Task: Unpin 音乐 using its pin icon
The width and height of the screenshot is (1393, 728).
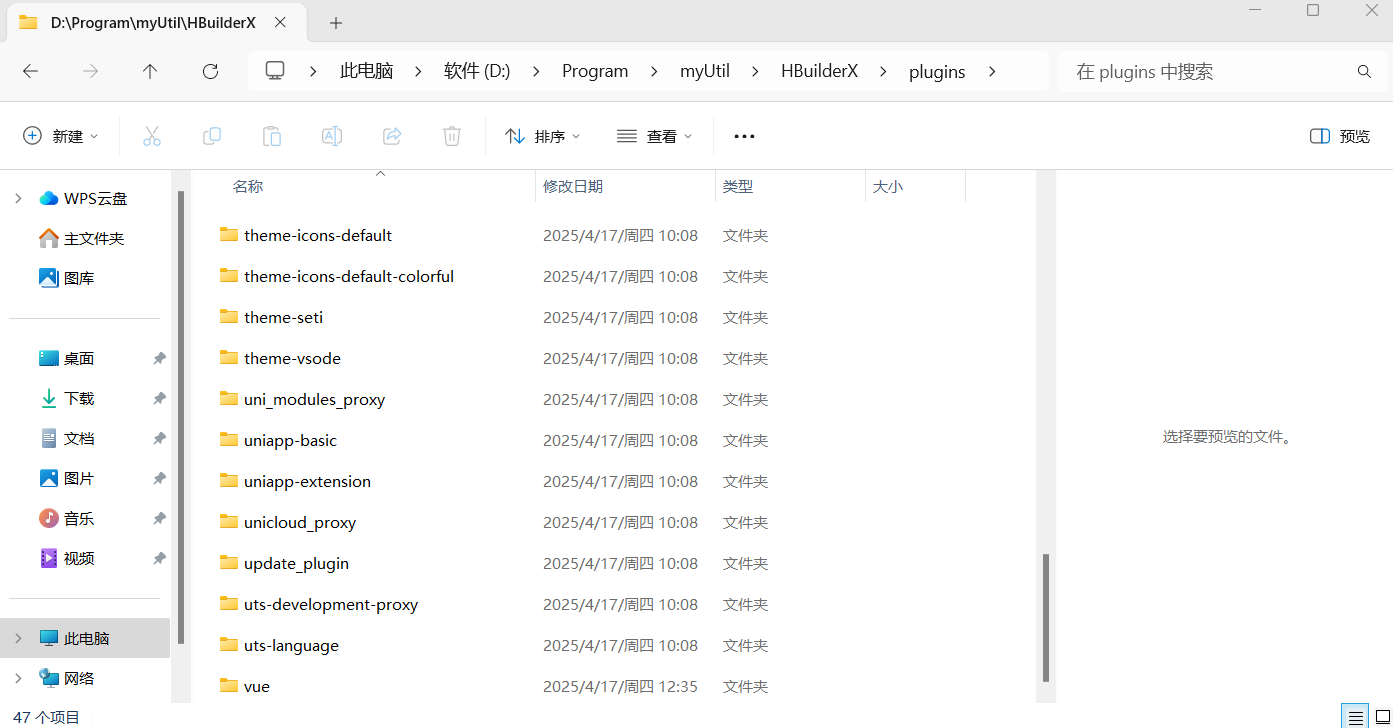Action: point(159,518)
